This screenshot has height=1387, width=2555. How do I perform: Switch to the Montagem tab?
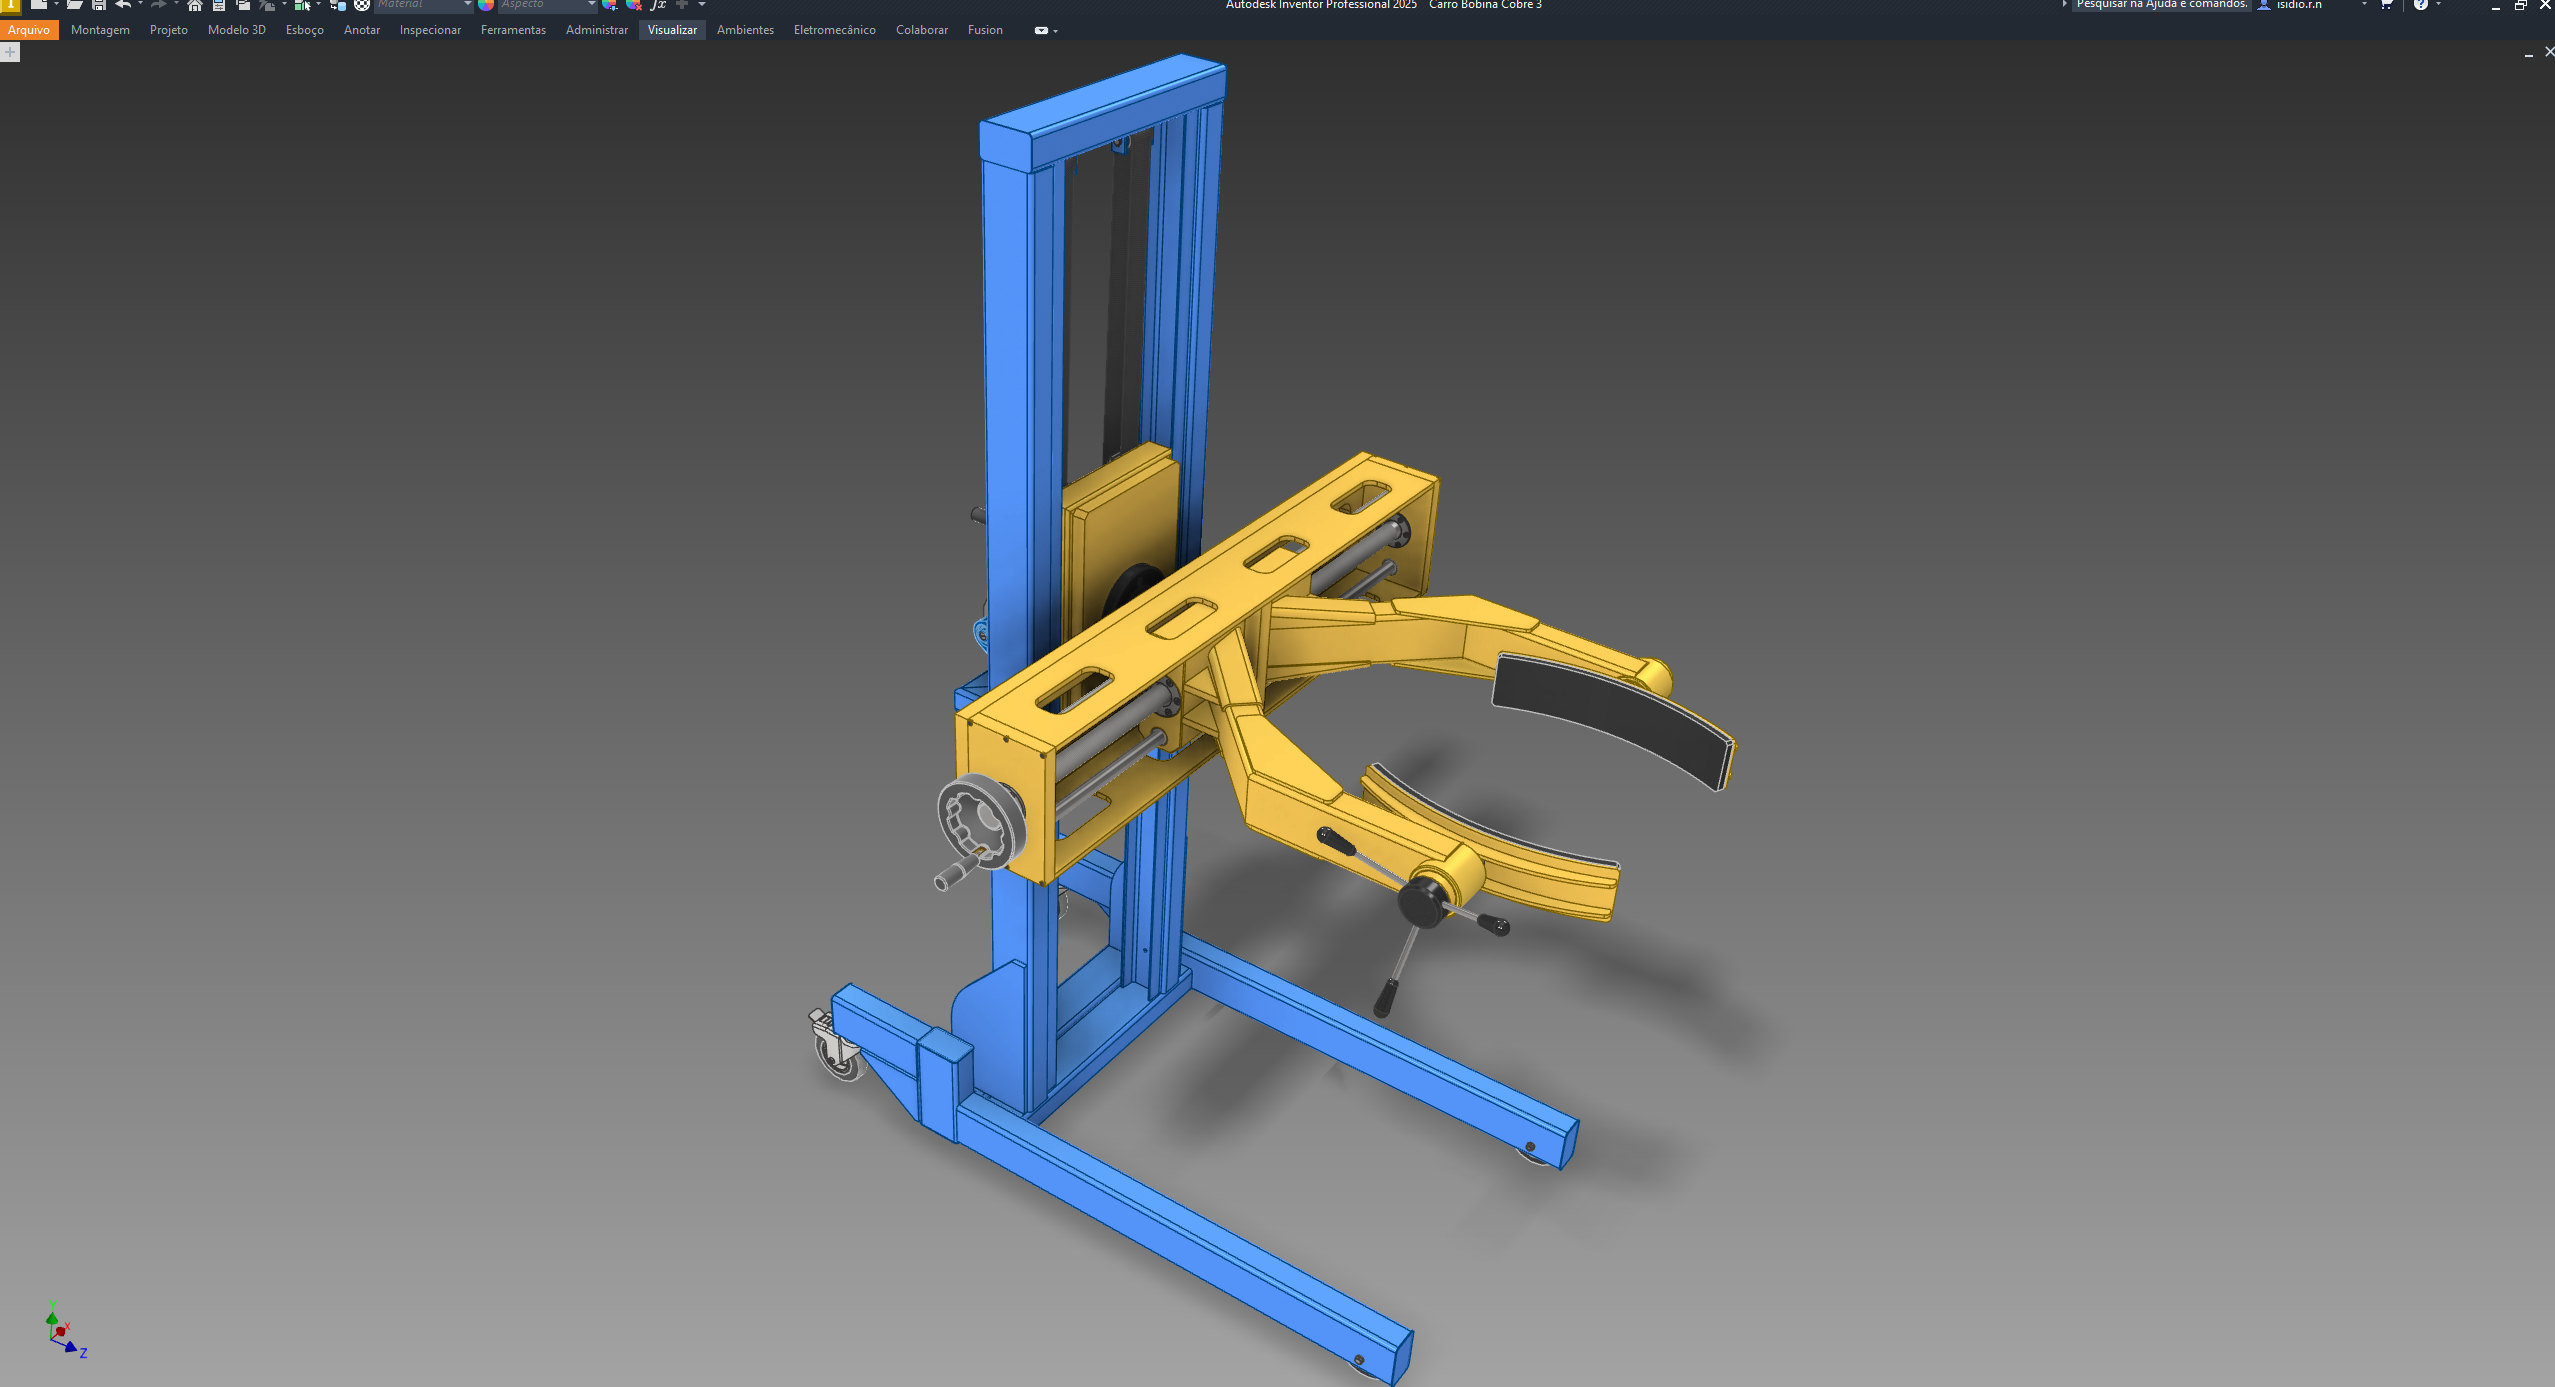click(100, 30)
